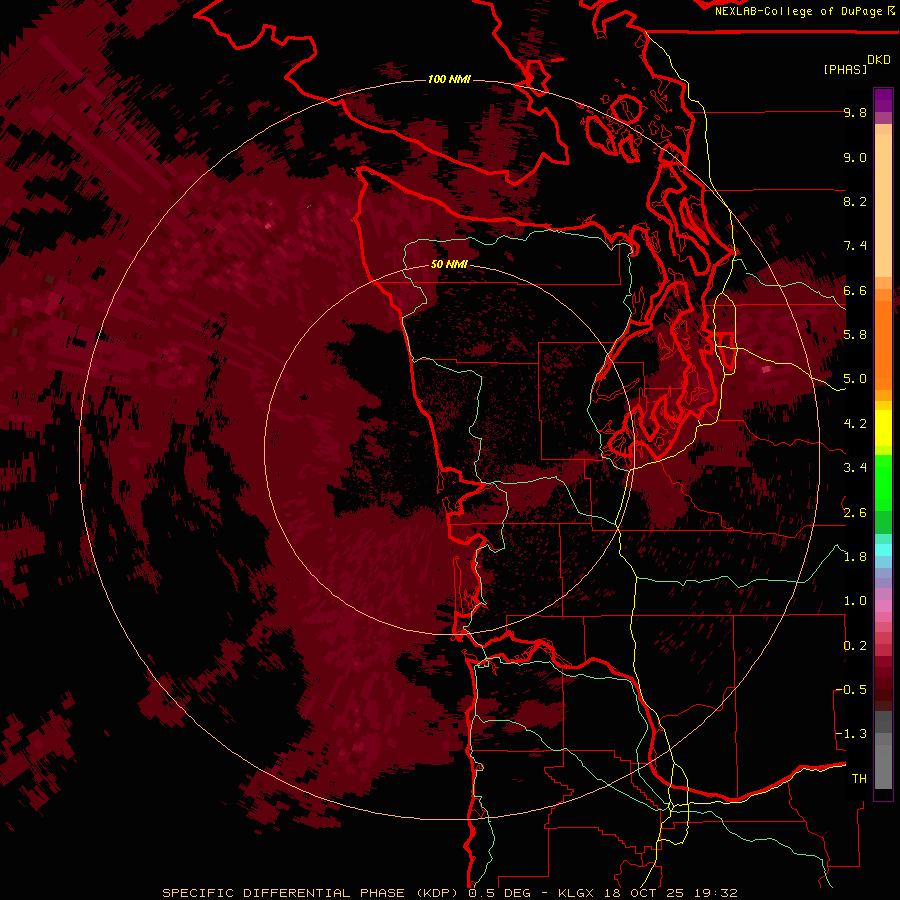Click the 1.0 legend value
This screenshot has width=900, height=900.
pos(855,601)
